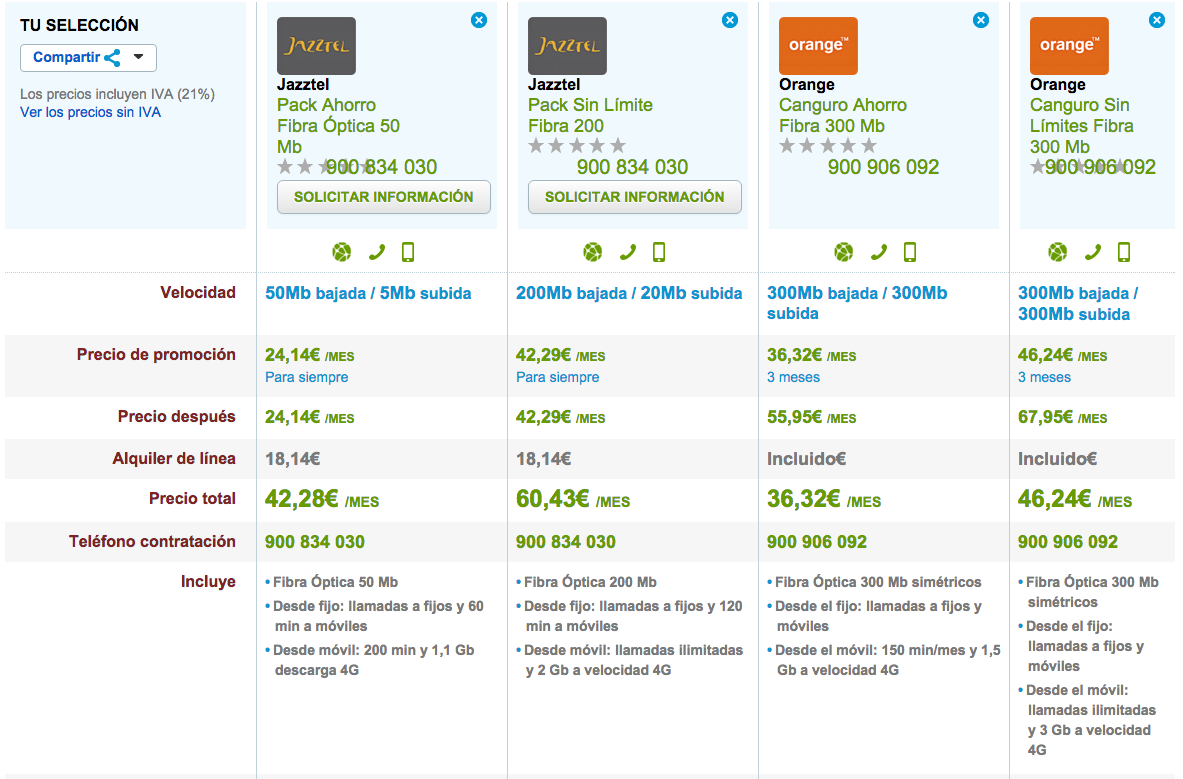
Task: Remove Jazztel Pack Sin Límite Fibra 200 column
Action: coord(730,20)
